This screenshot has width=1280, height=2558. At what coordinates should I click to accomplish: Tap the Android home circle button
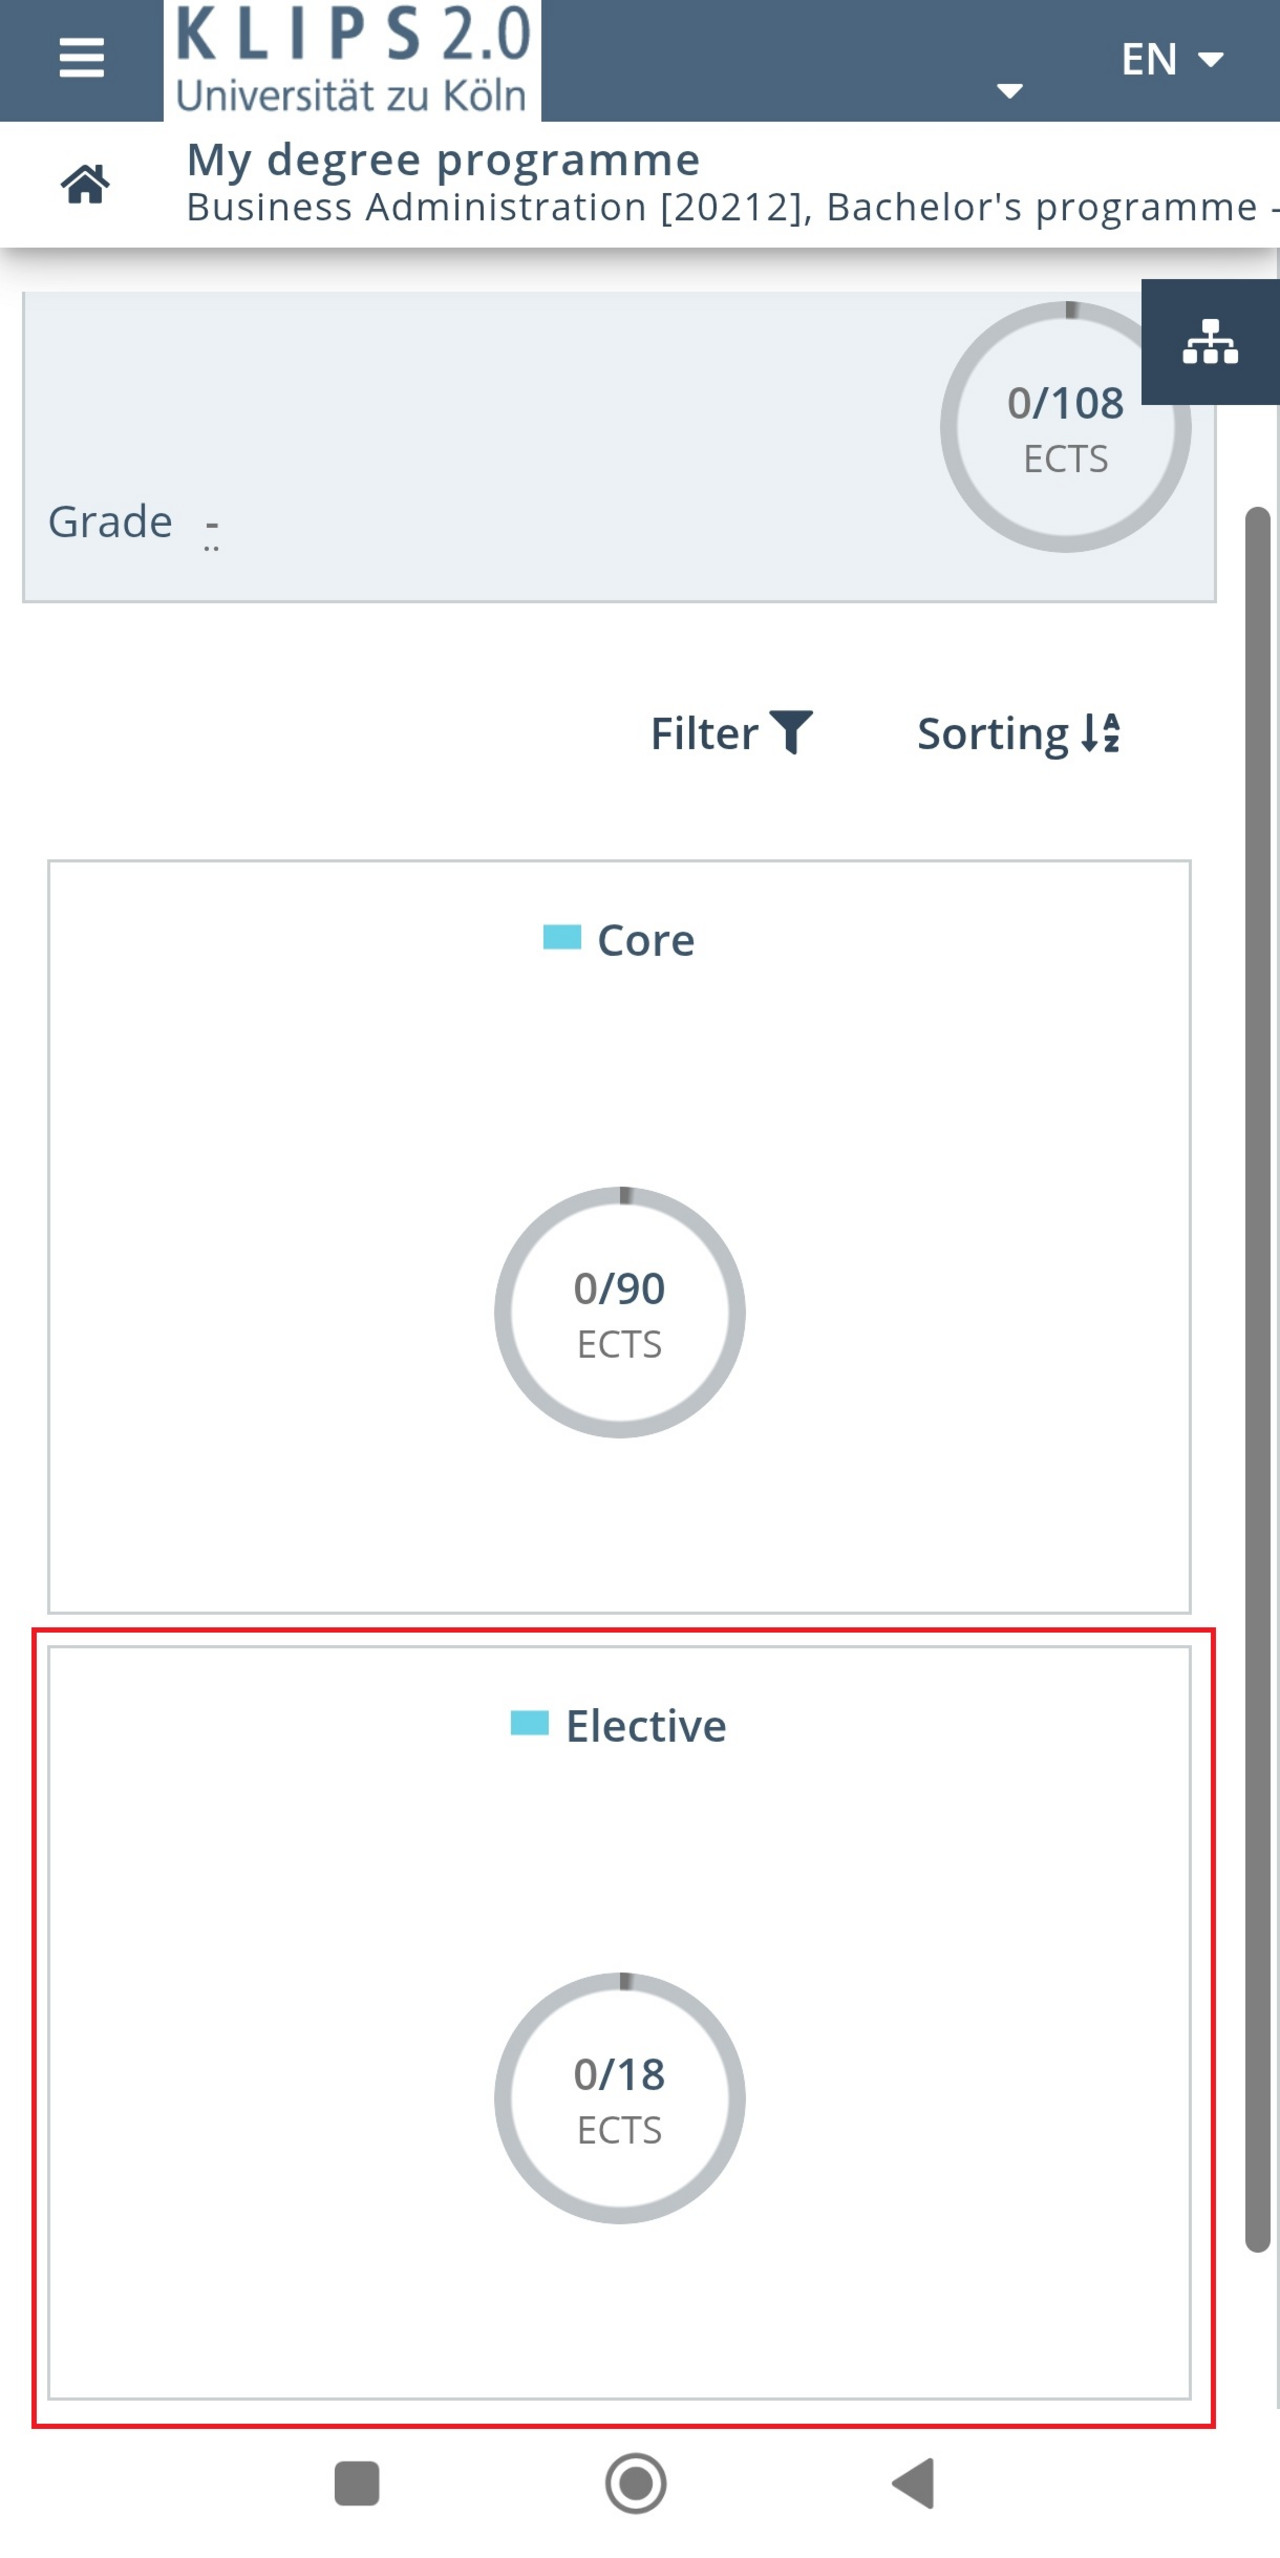pyautogui.click(x=636, y=2484)
